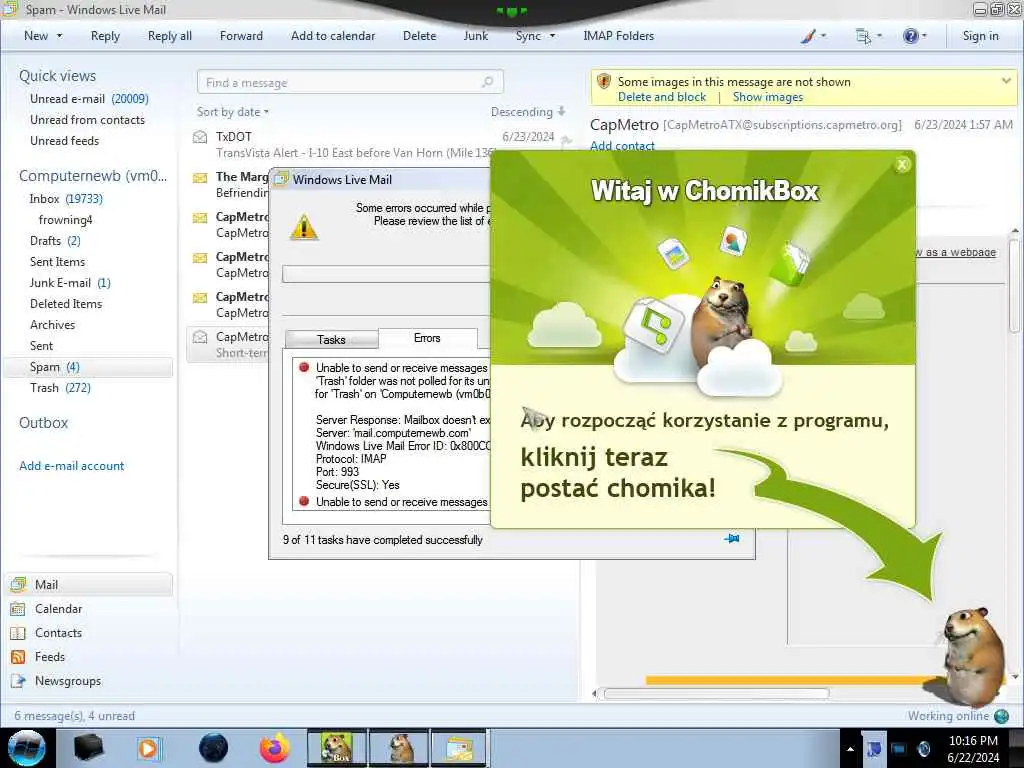1024x768 pixels.
Task: Forward the selected message
Action: [241, 36]
